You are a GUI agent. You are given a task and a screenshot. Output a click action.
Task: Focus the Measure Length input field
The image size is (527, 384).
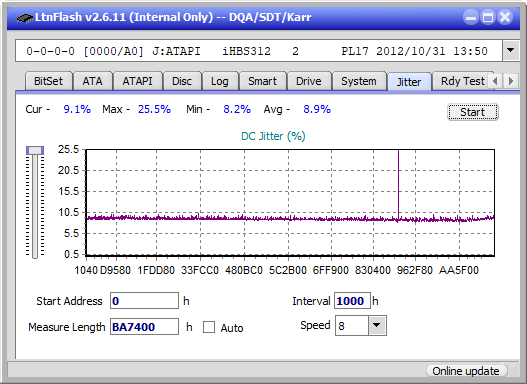click(145, 327)
